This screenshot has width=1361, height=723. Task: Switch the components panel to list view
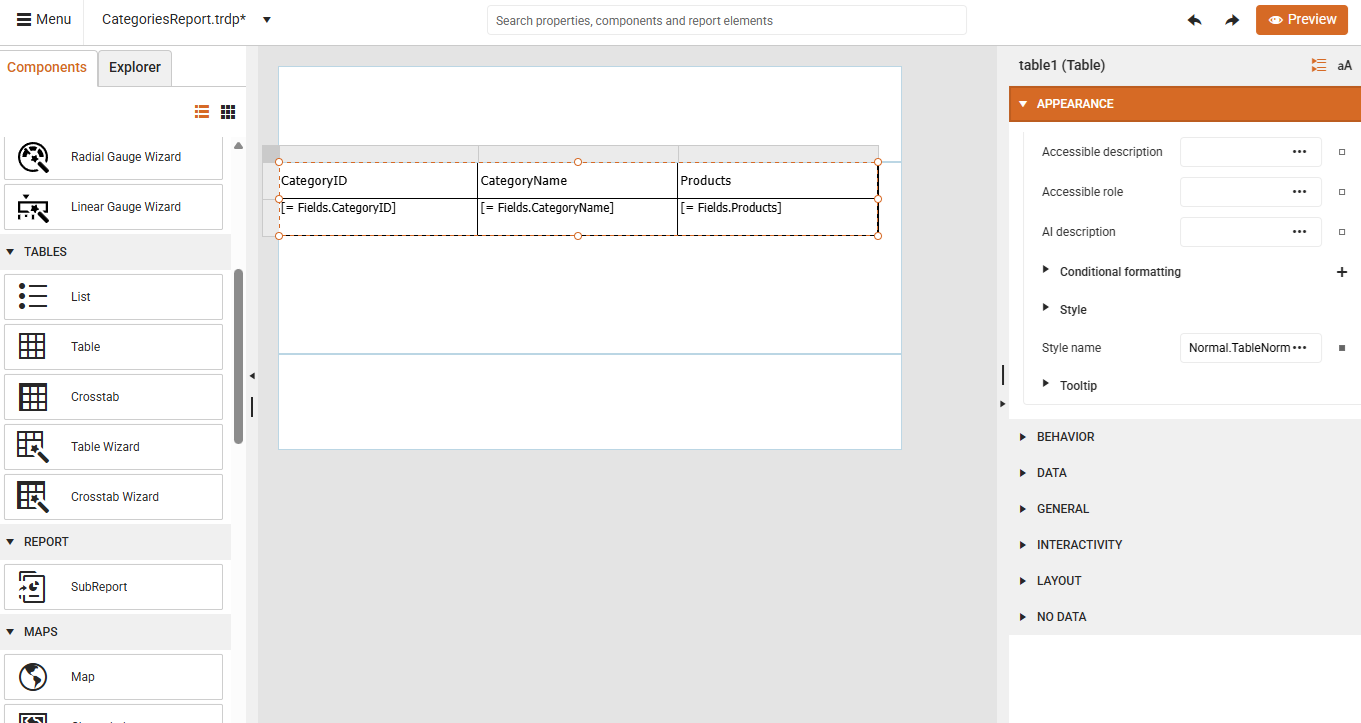tap(201, 111)
